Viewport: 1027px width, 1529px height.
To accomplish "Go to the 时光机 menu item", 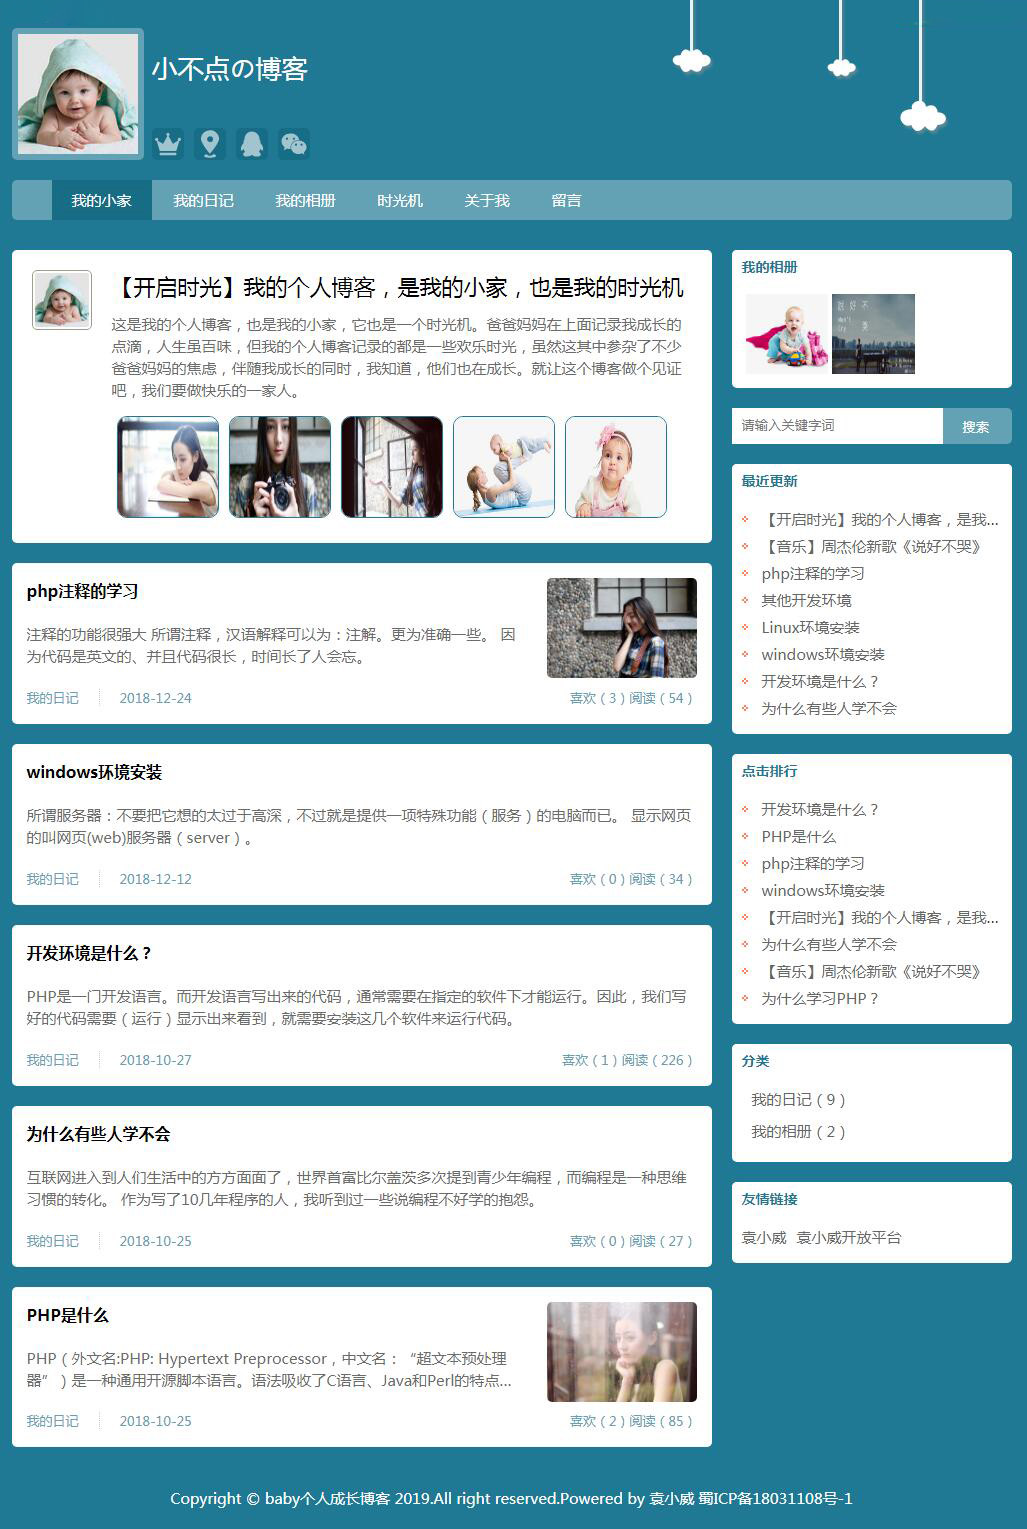I will click(399, 200).
